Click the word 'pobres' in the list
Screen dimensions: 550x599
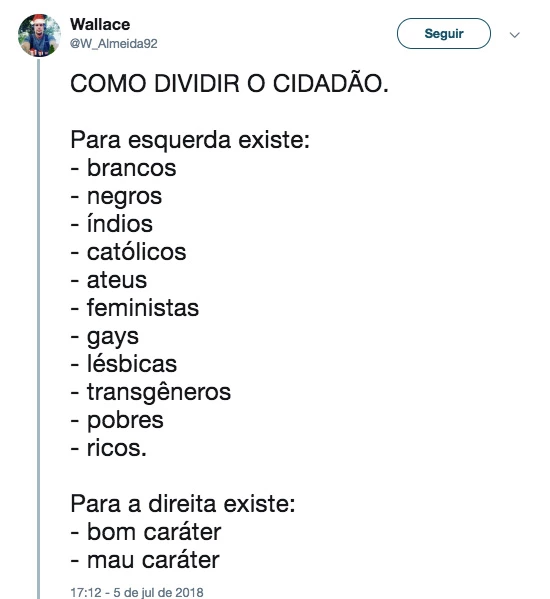point(125,420)
